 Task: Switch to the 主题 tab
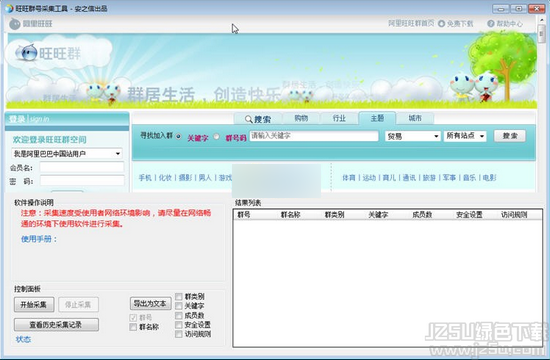377,118
